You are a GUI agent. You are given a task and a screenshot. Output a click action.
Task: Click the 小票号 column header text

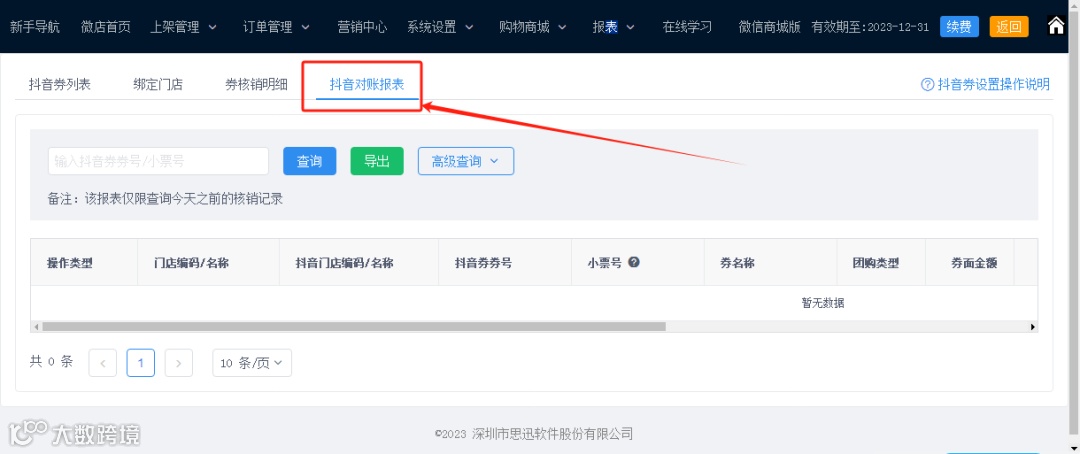[x=605, y=262]
